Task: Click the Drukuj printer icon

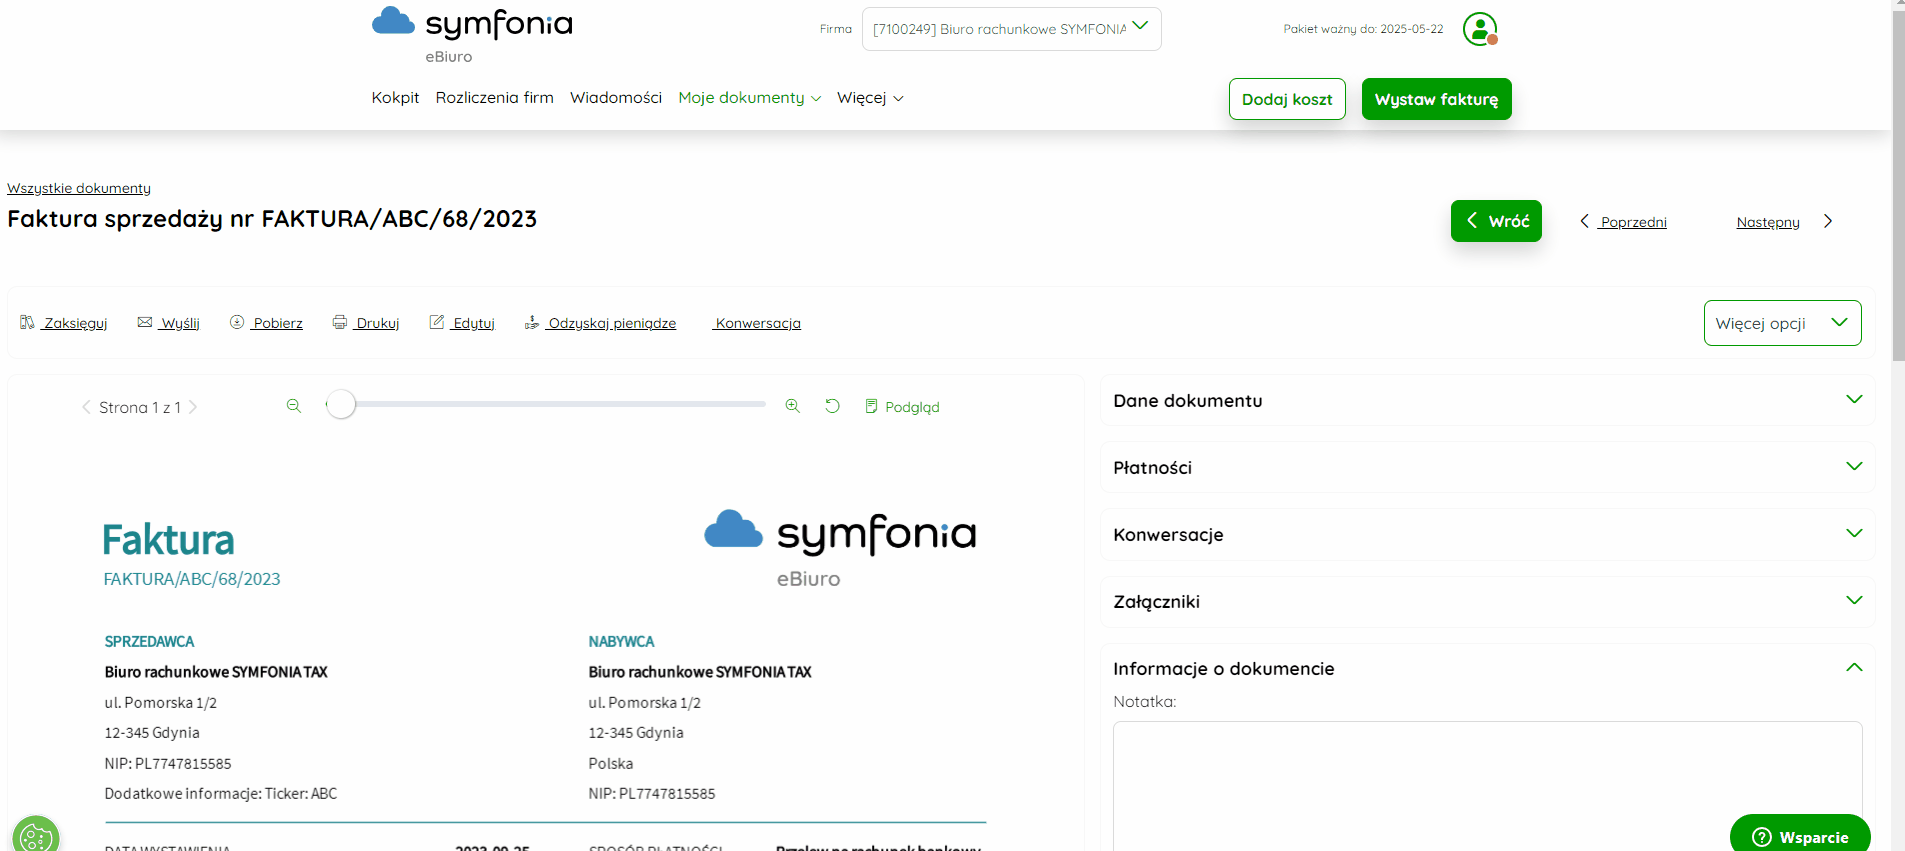Action: pyautogui.click(x=340, y=322)
